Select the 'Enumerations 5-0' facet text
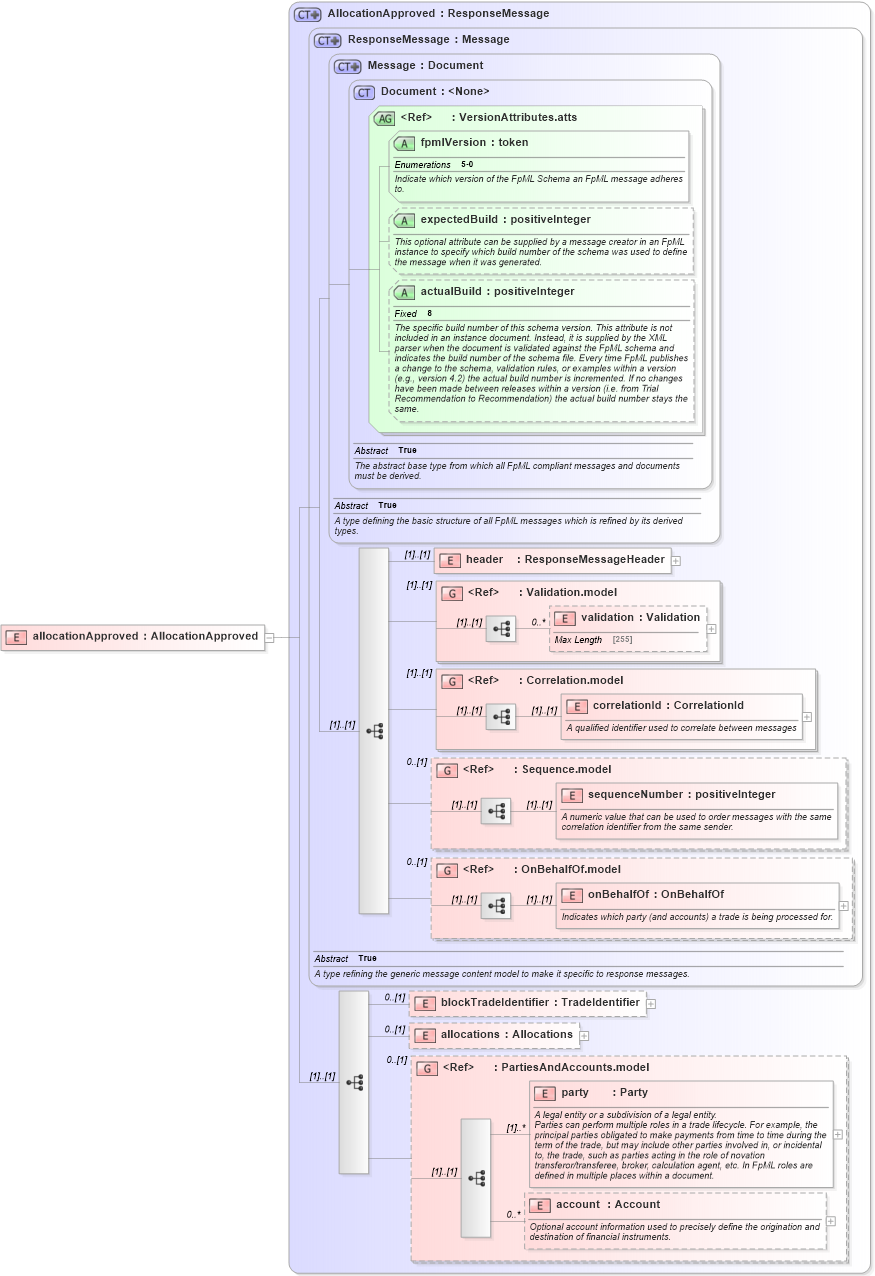This screenshot has height=1276, width=875. tap(434, 165)
